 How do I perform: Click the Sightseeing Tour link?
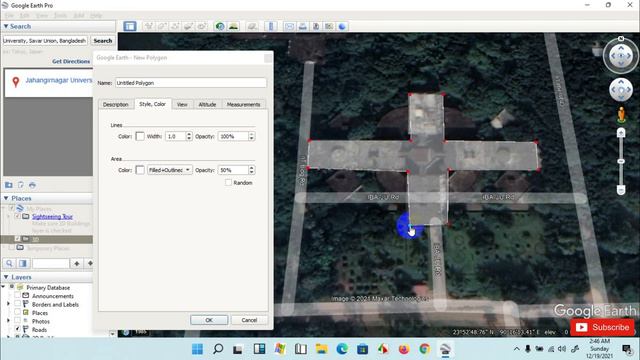(x=52, y=216)
